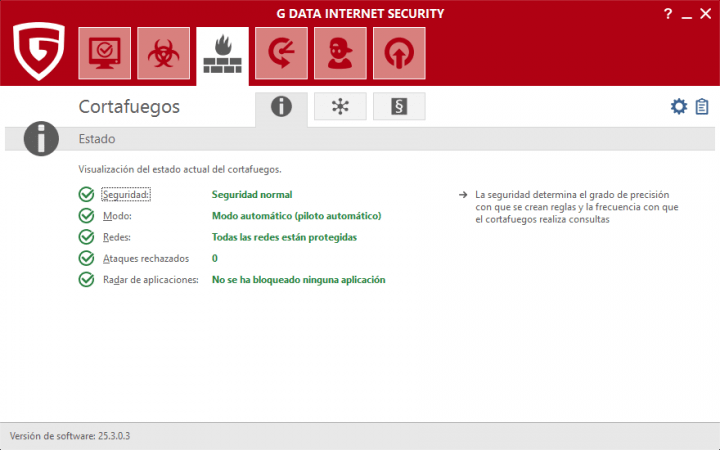
Task: Click the large Estado info circle icon
Action: pos(41,139)
